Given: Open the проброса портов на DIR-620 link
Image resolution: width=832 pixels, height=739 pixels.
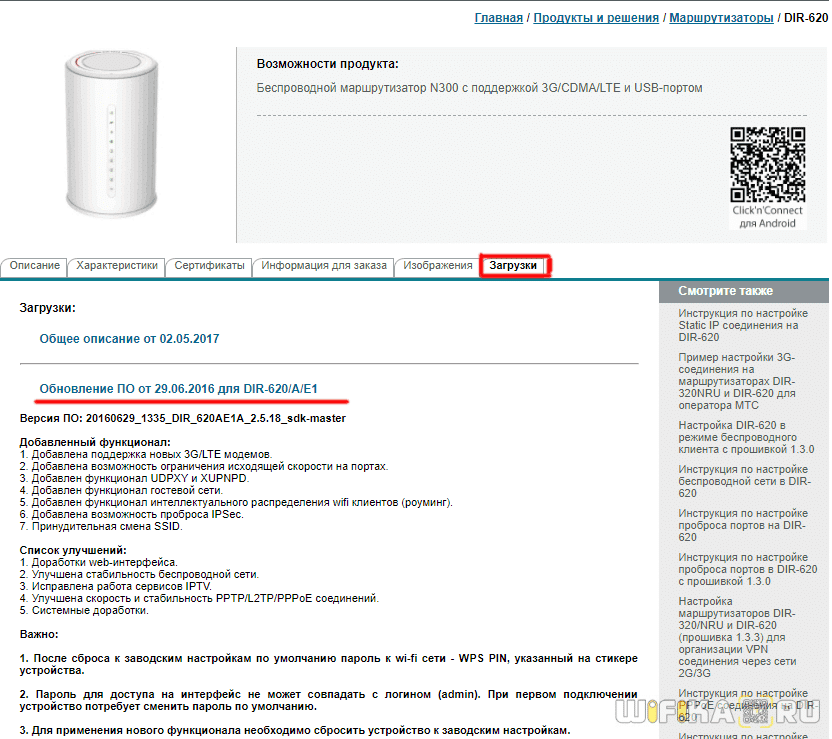Looking at the screenshot, I should (x=743, y=525).
